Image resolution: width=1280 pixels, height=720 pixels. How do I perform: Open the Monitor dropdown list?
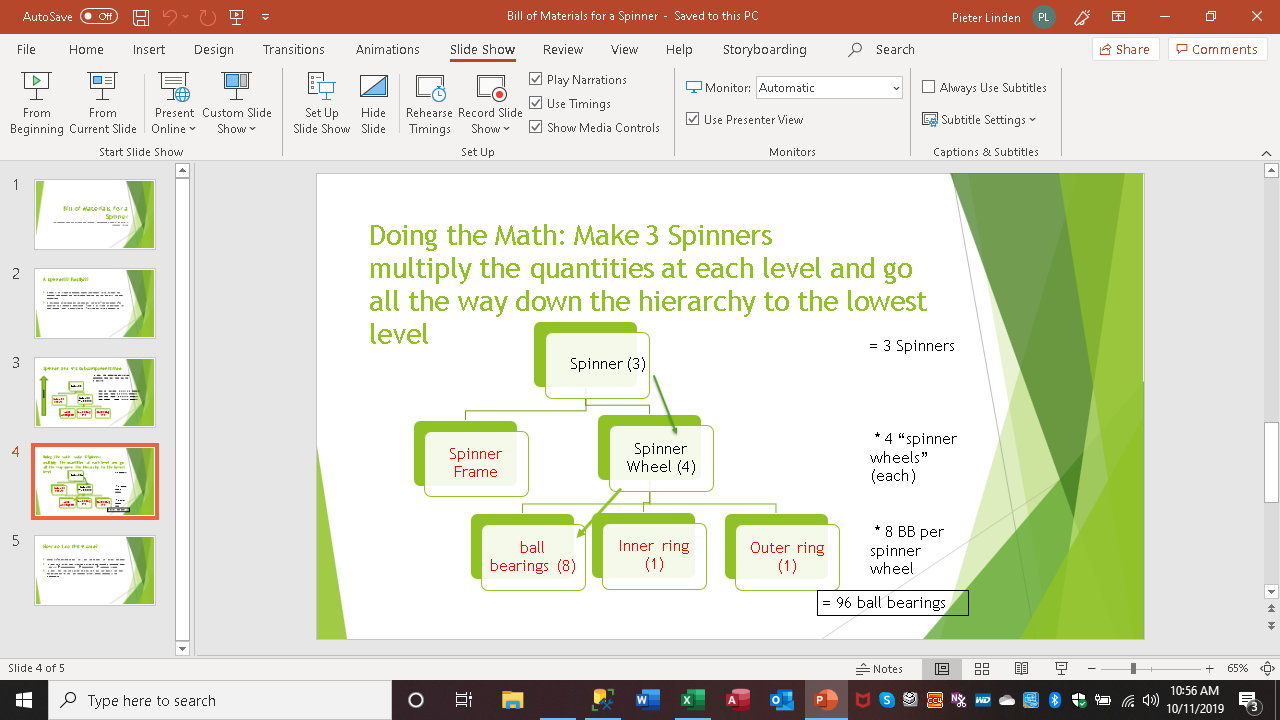click(895, 88)
